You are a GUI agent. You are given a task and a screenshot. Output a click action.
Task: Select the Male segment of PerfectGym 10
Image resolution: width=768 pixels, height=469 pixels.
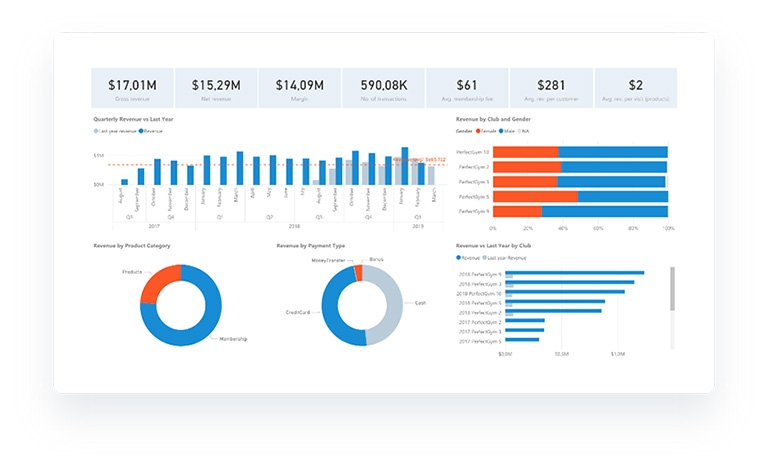[x=613, y=152]
